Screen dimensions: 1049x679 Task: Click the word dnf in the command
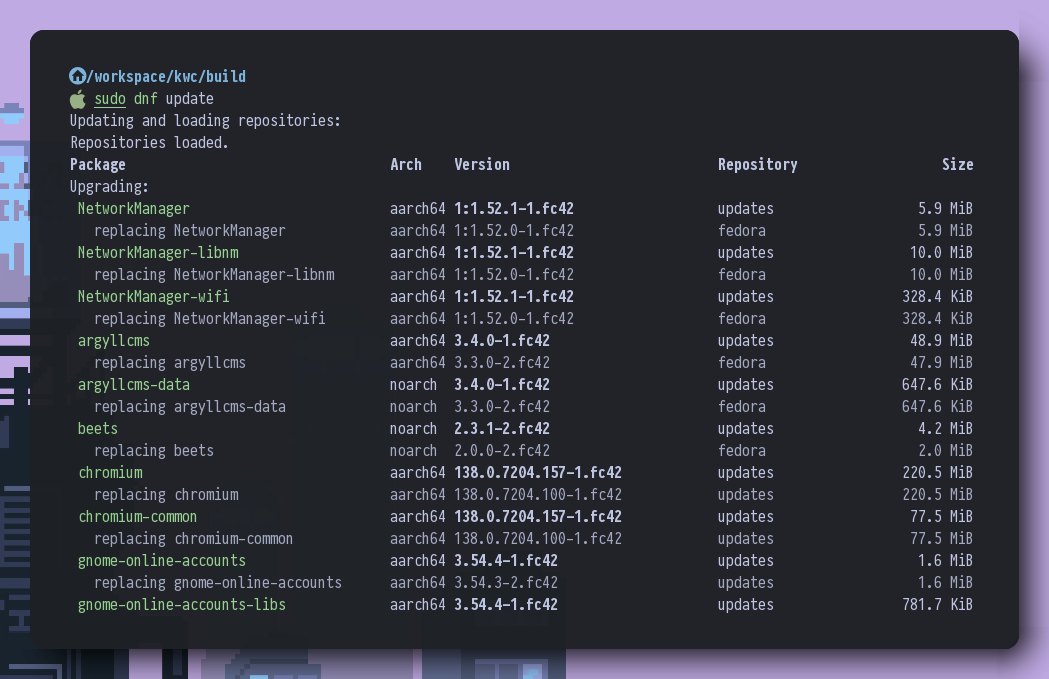pos(146,99)
